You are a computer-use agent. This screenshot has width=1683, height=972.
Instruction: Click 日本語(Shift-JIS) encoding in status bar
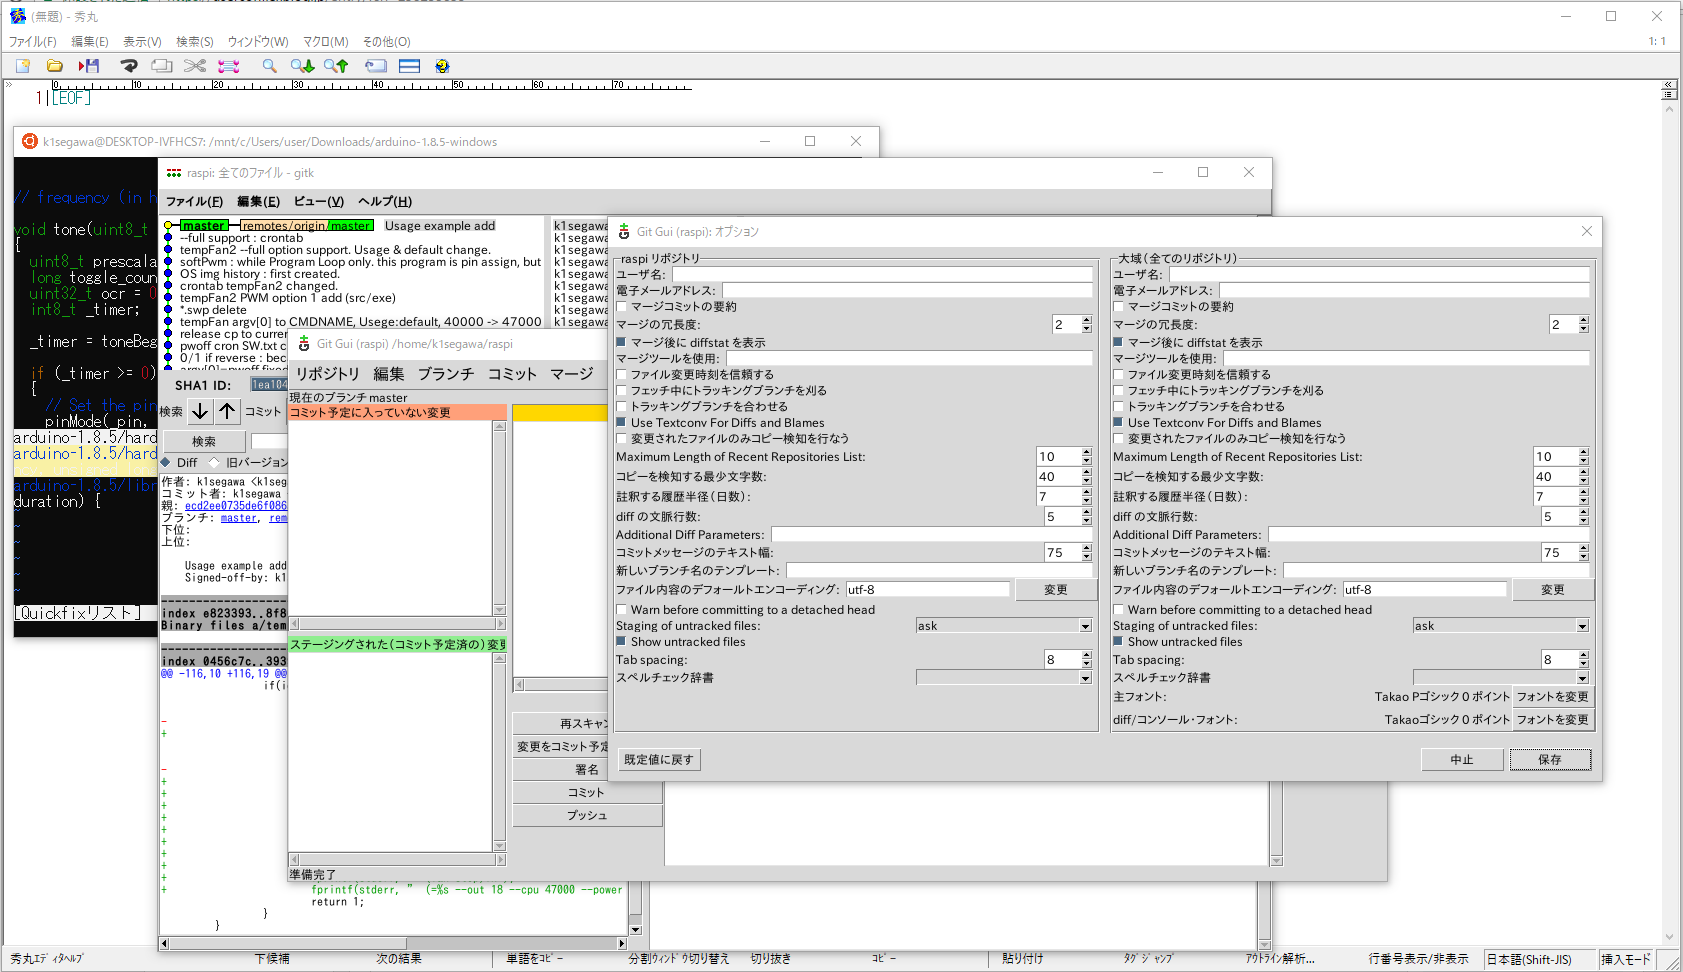[1529, 959]
